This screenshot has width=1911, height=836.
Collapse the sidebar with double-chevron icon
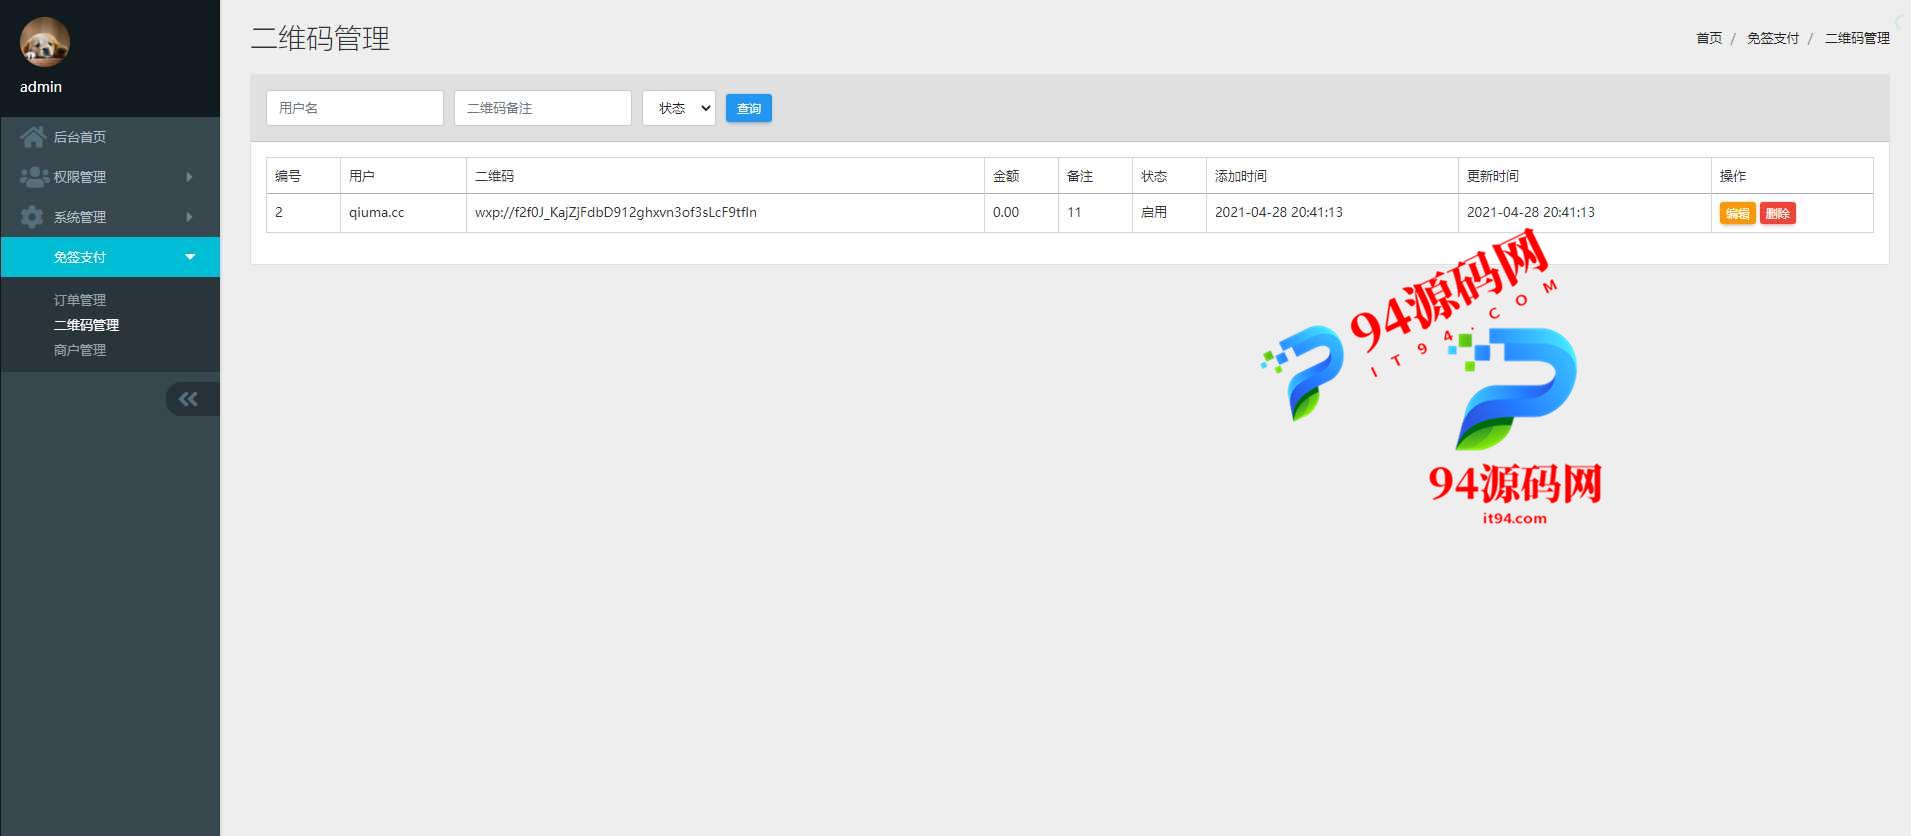click(x=189, y=399)
